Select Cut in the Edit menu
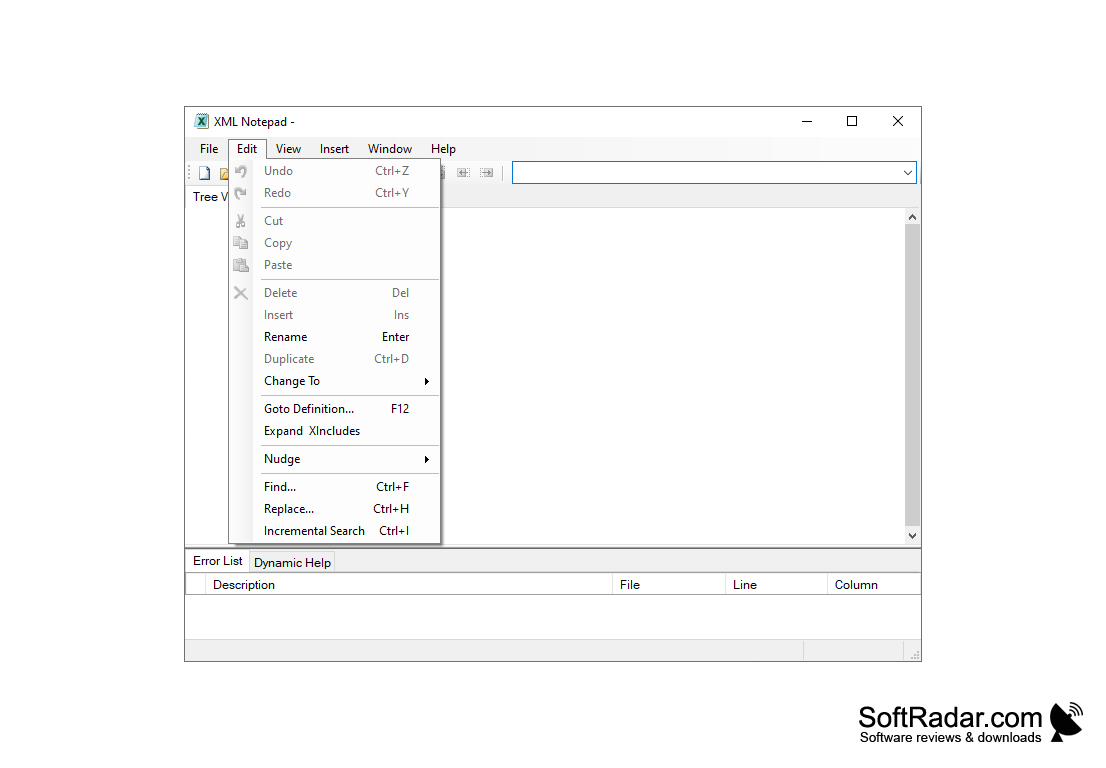This screenshot has width=1106, height=768. tap(335, 221)
